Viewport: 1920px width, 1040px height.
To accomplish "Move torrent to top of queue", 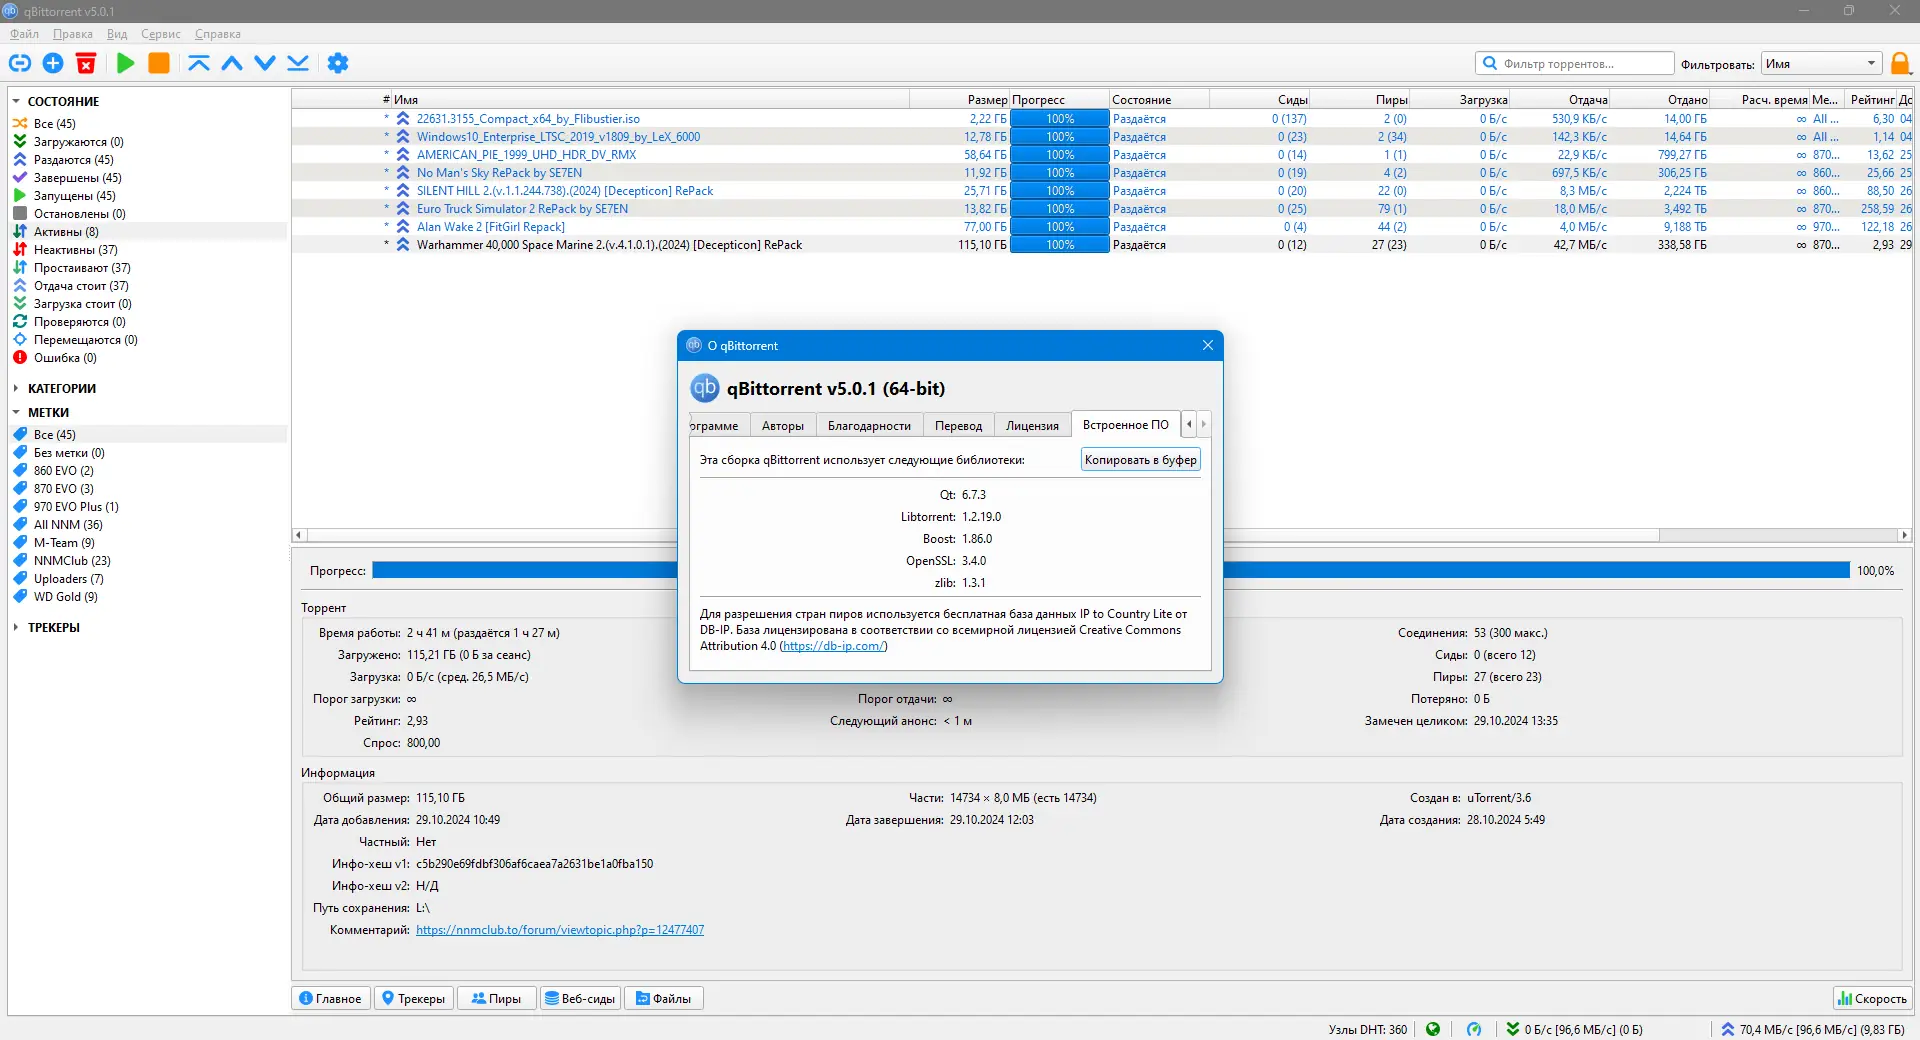I will tap(199, 63).
